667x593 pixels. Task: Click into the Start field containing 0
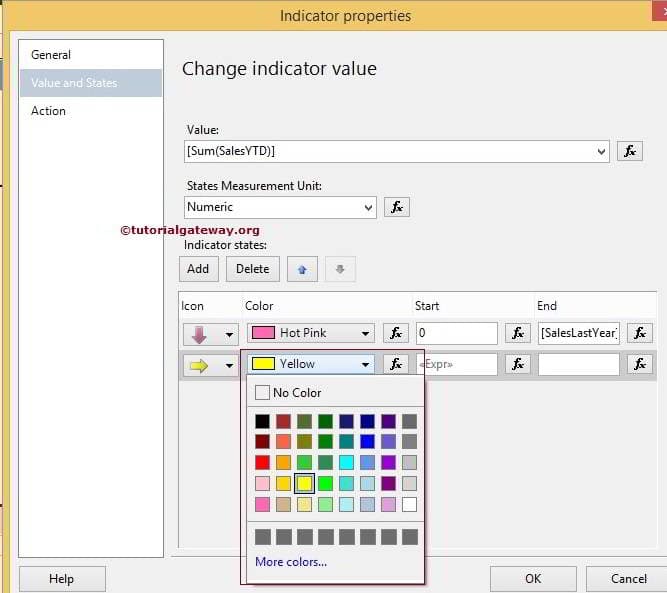(x=456, y=333)
